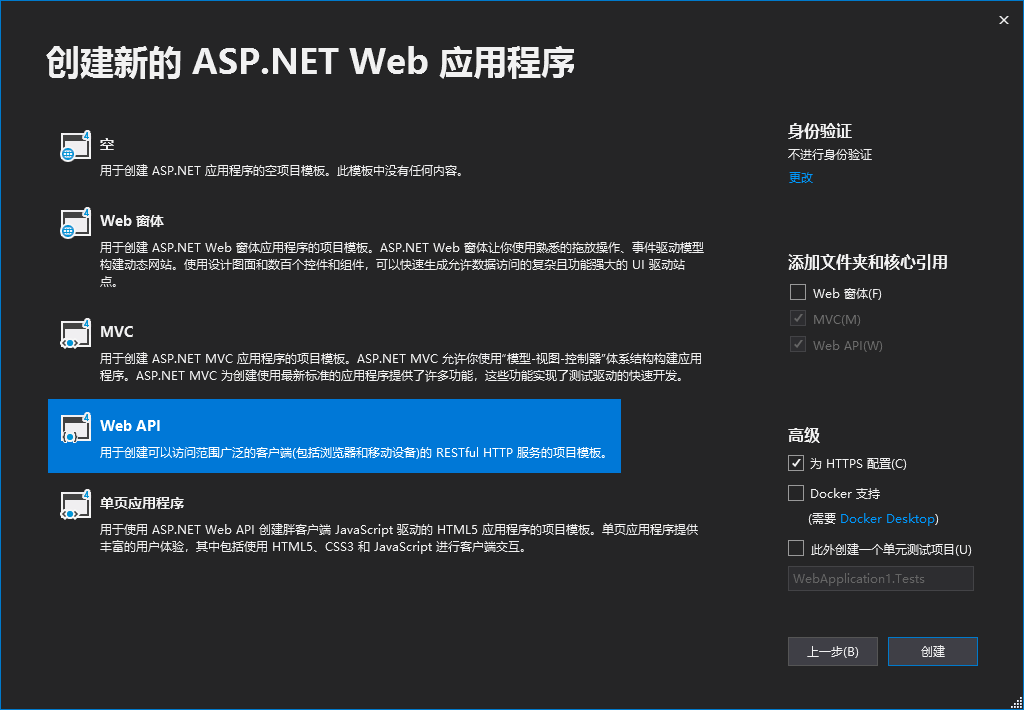The height and width of the screenshot is (710, 1024).
Task: Toggle the MVC(M) checkbox
Action: (797, 319)
